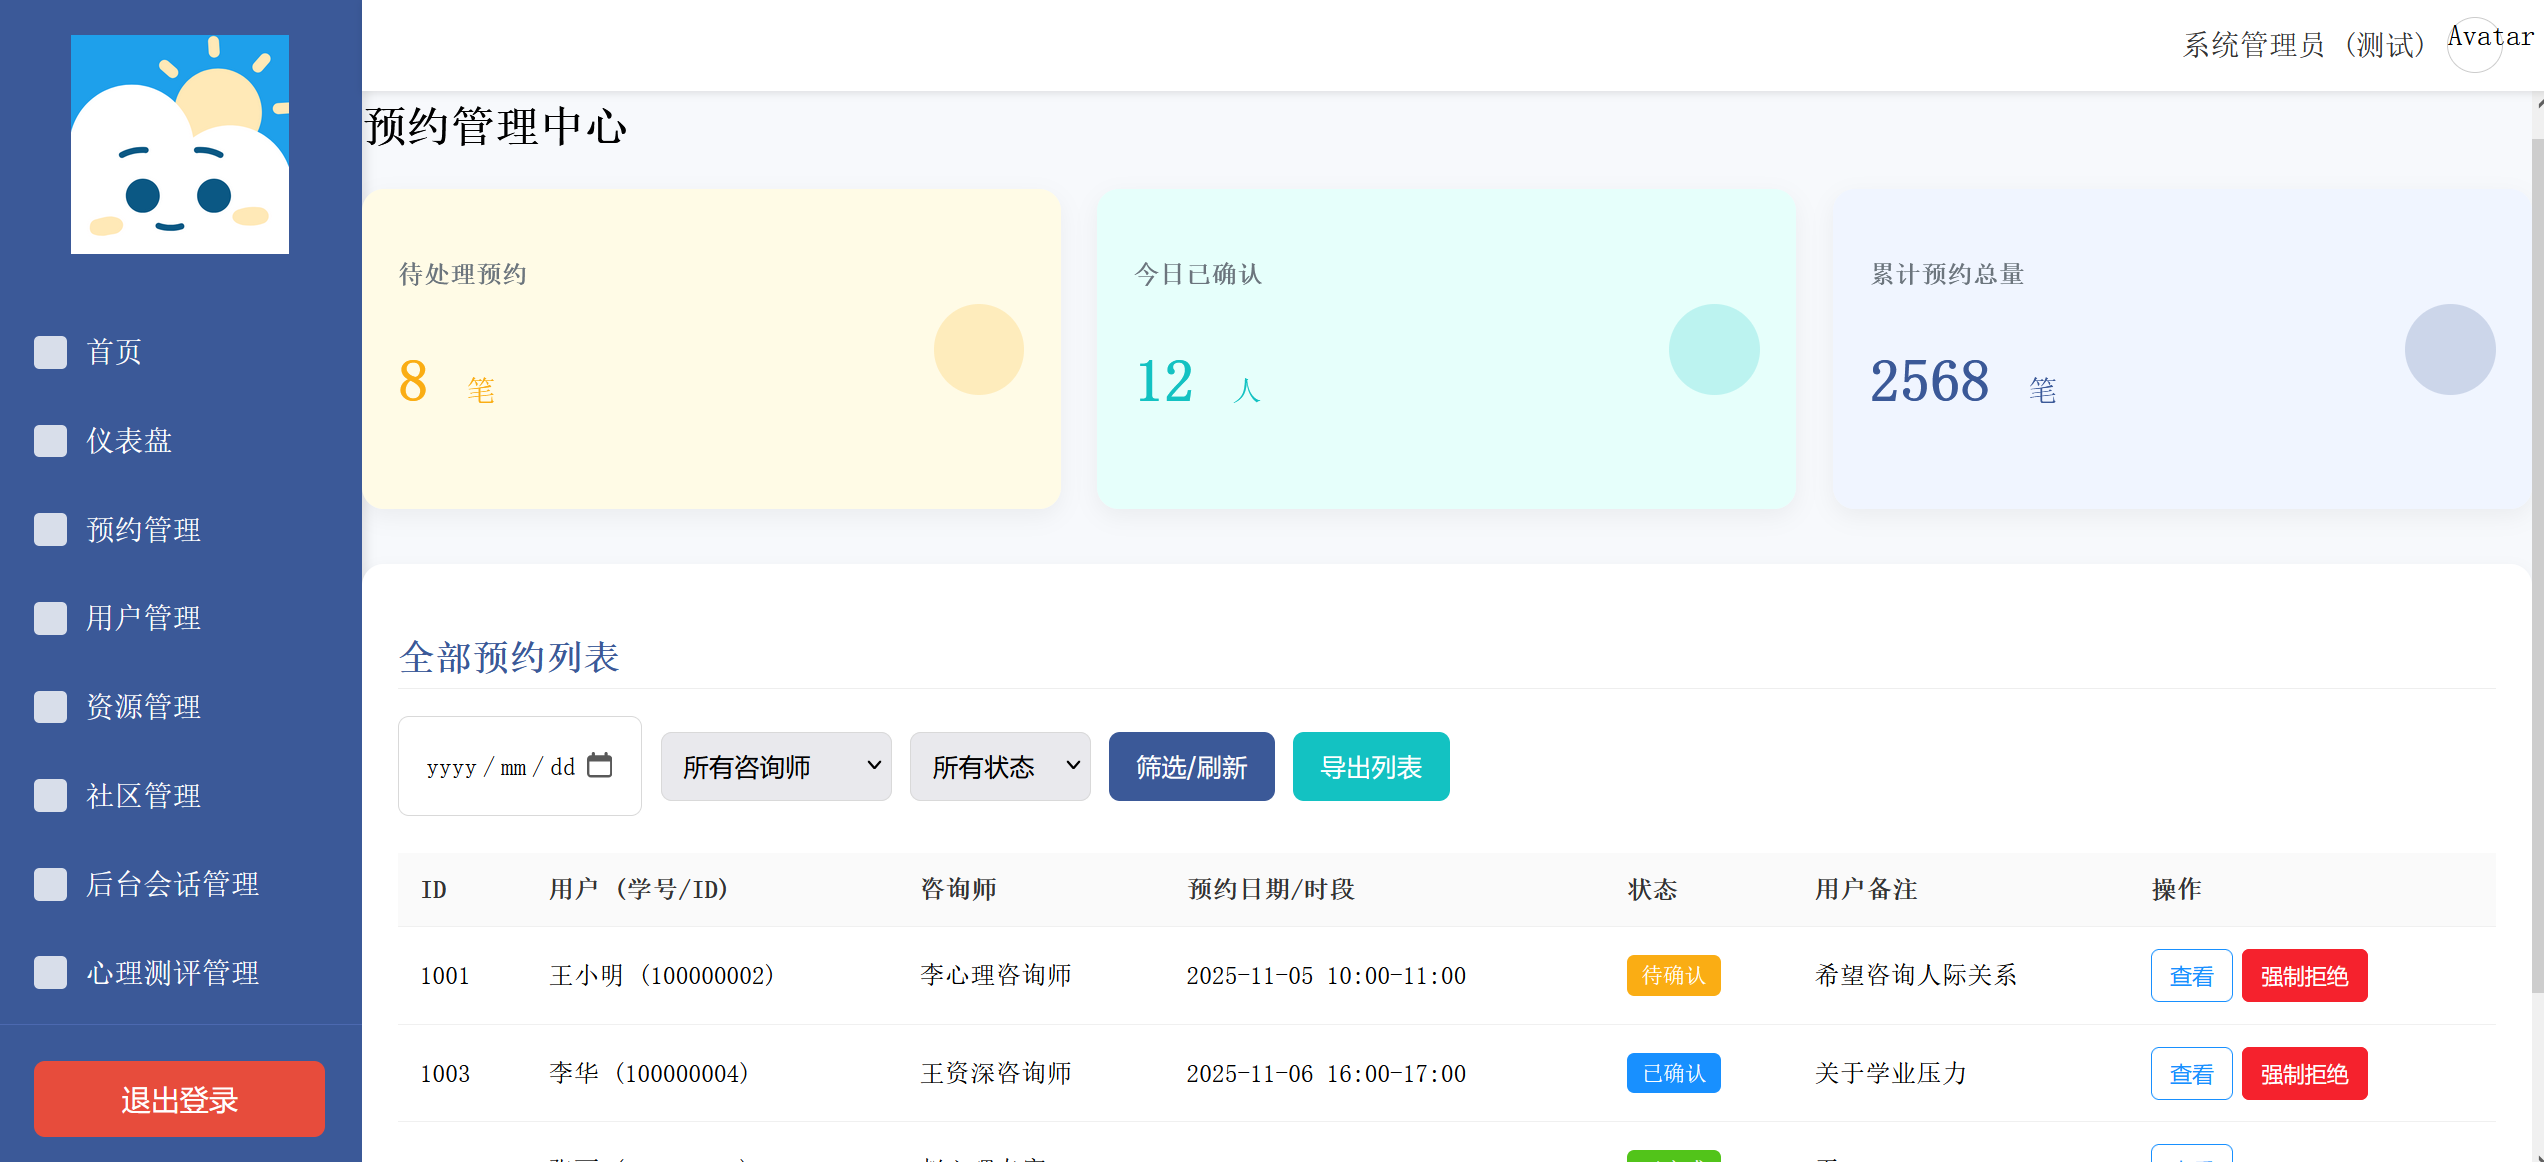Click the calendar icon in date field
Viewport: 2544px width, 1162px height.
(x=599, y=765)
